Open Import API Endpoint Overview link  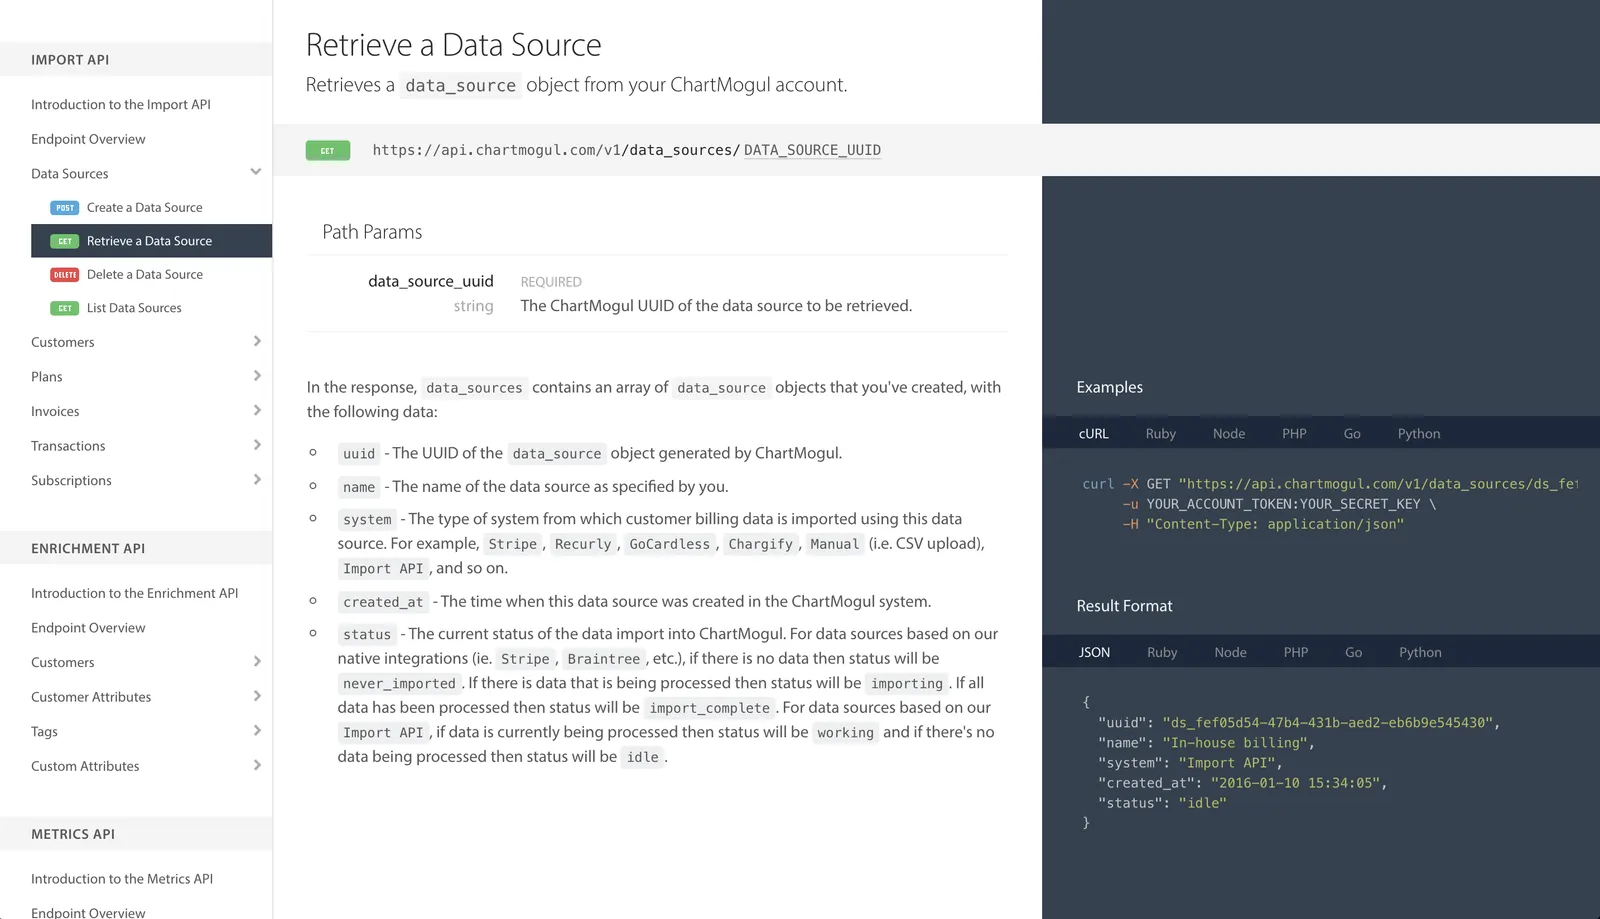pyautogui.click(x=88, y=139)
